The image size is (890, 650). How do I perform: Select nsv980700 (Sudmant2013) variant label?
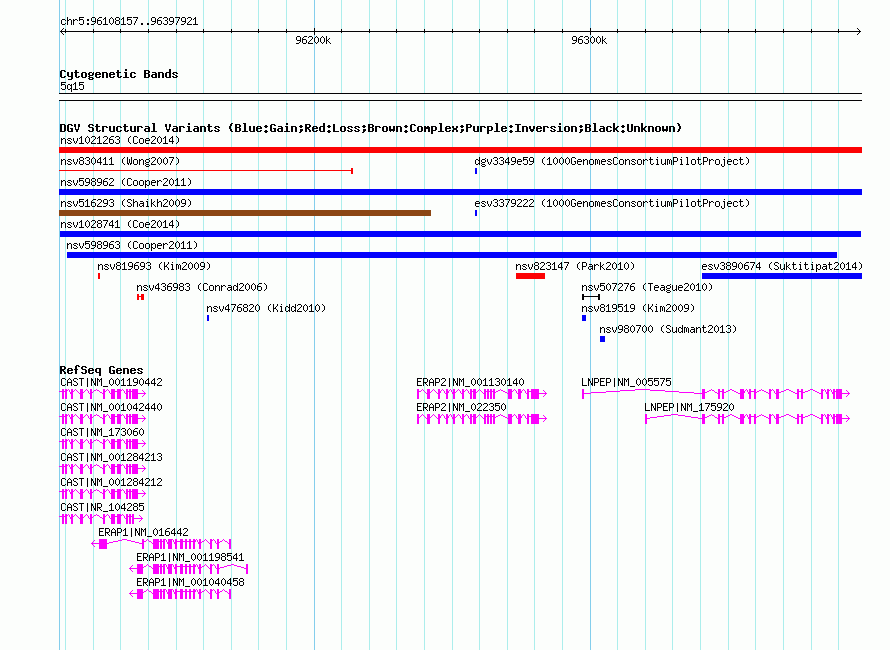click(x=668, y=329)
